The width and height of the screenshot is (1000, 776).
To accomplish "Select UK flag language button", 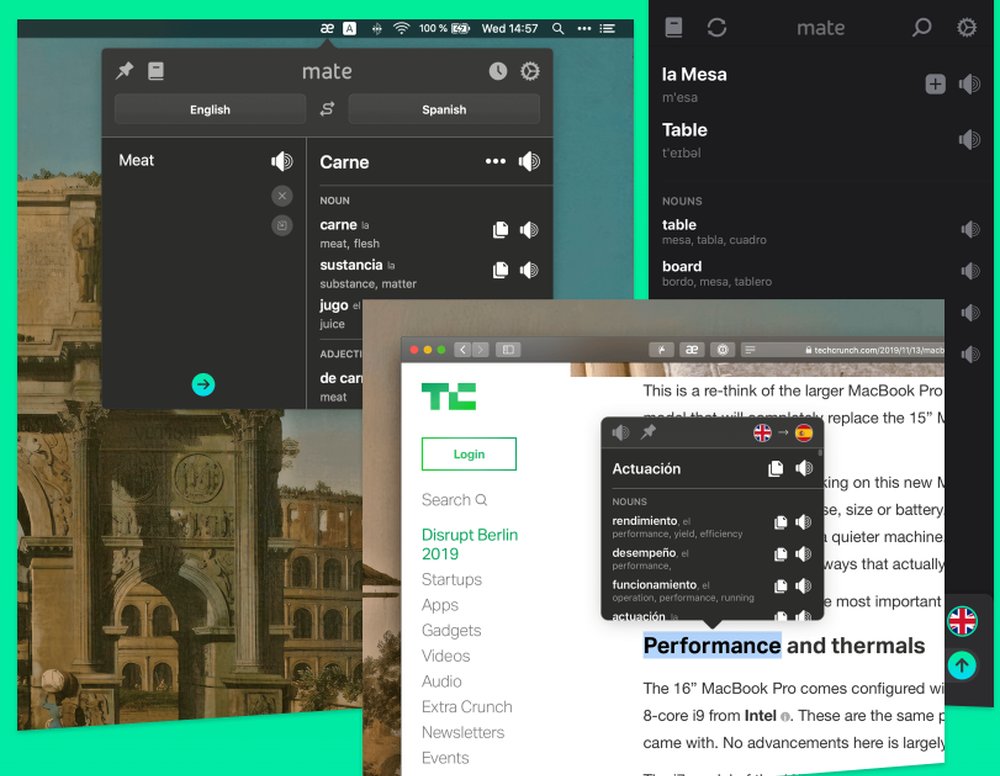I will point(962,621).
